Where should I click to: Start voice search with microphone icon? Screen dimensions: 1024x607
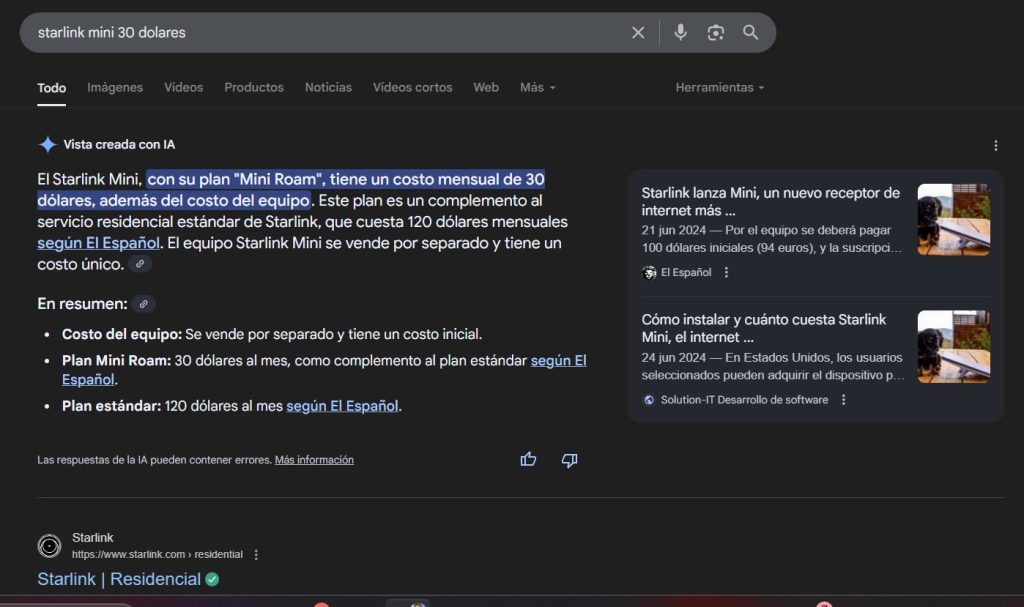tap(680, 33)
